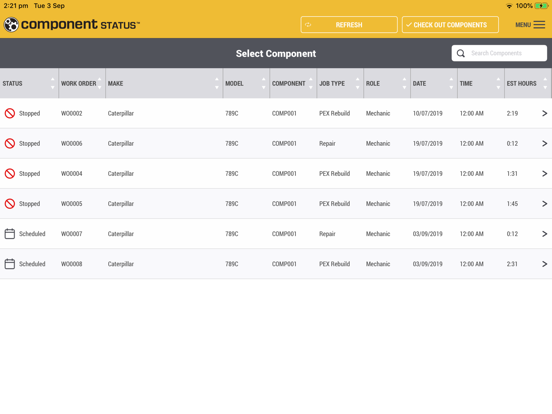Sort by the Work Order column
Image resolution: width=552 pixels, height=414 pixels.
click(82, 83)
